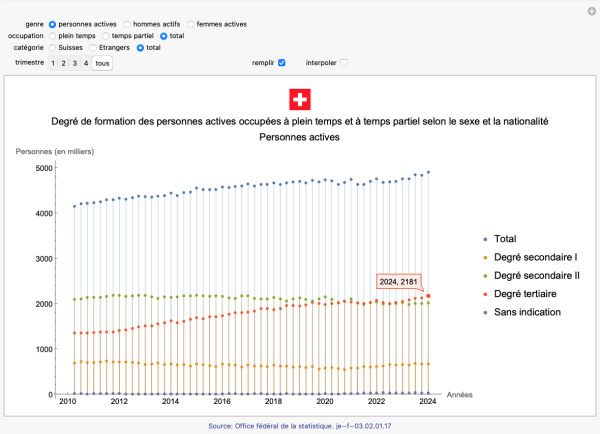Click the 'tous' trimestre button
Viewport: 600px width, 434px height.
click(103, 63)
